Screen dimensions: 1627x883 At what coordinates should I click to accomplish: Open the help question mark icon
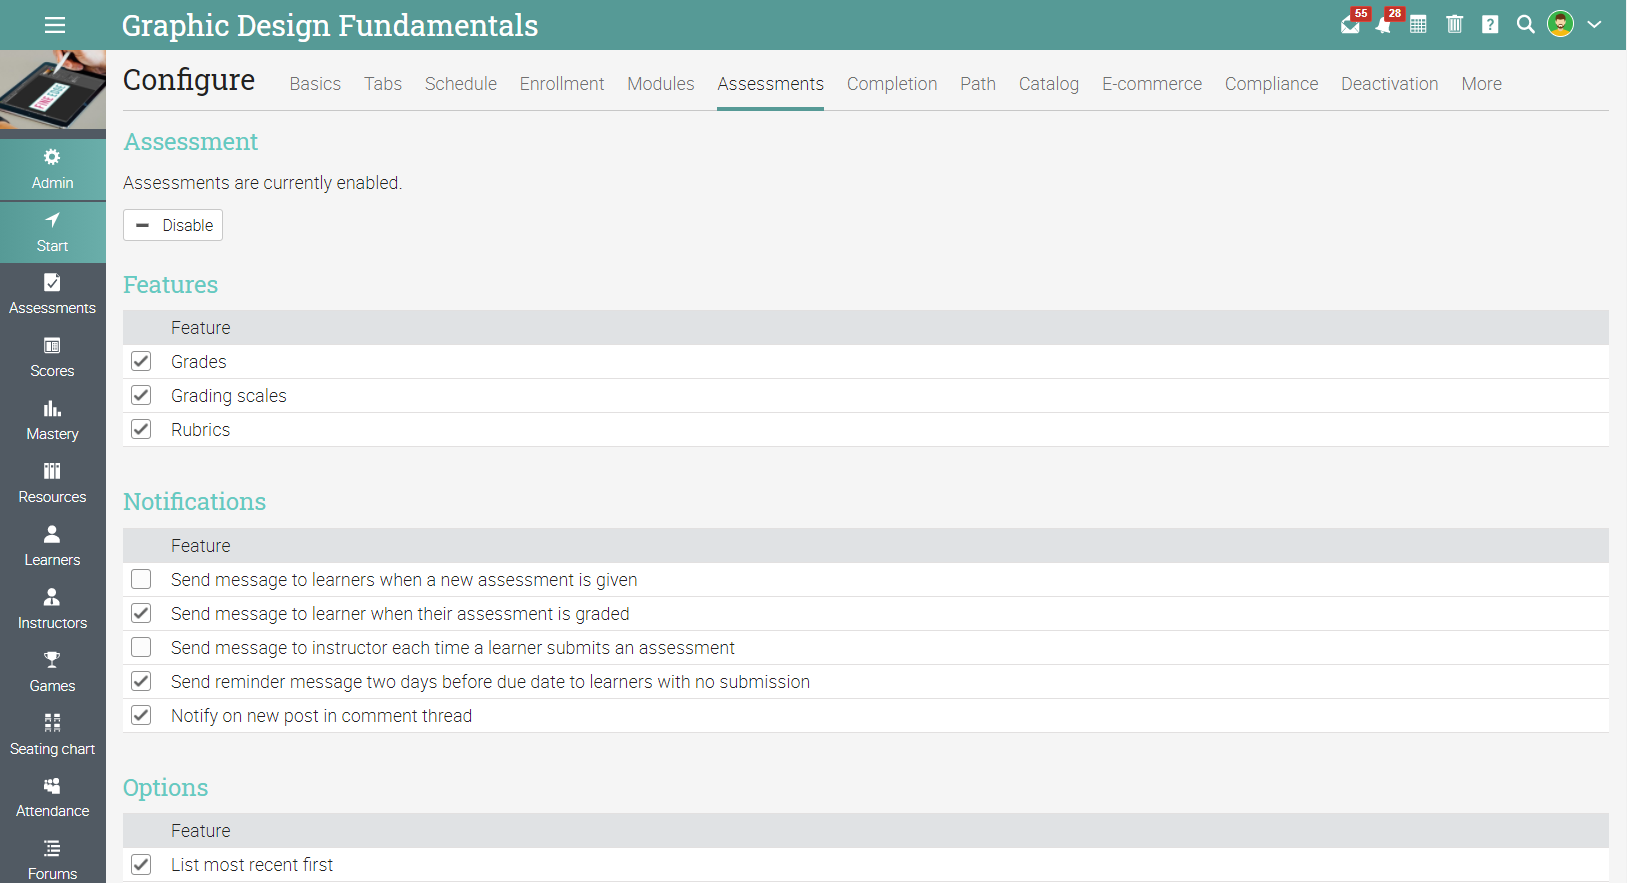point(1490,24)
